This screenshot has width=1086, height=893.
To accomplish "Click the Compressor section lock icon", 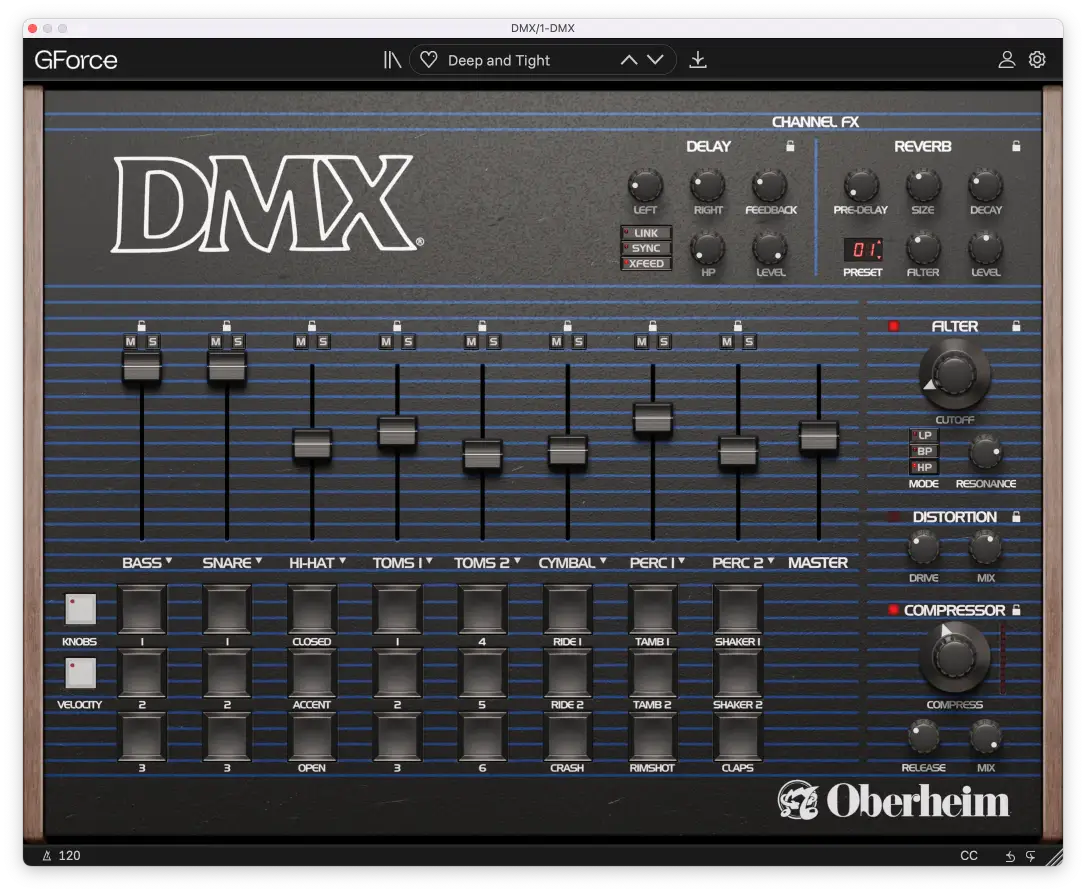I will (1016, 610).
